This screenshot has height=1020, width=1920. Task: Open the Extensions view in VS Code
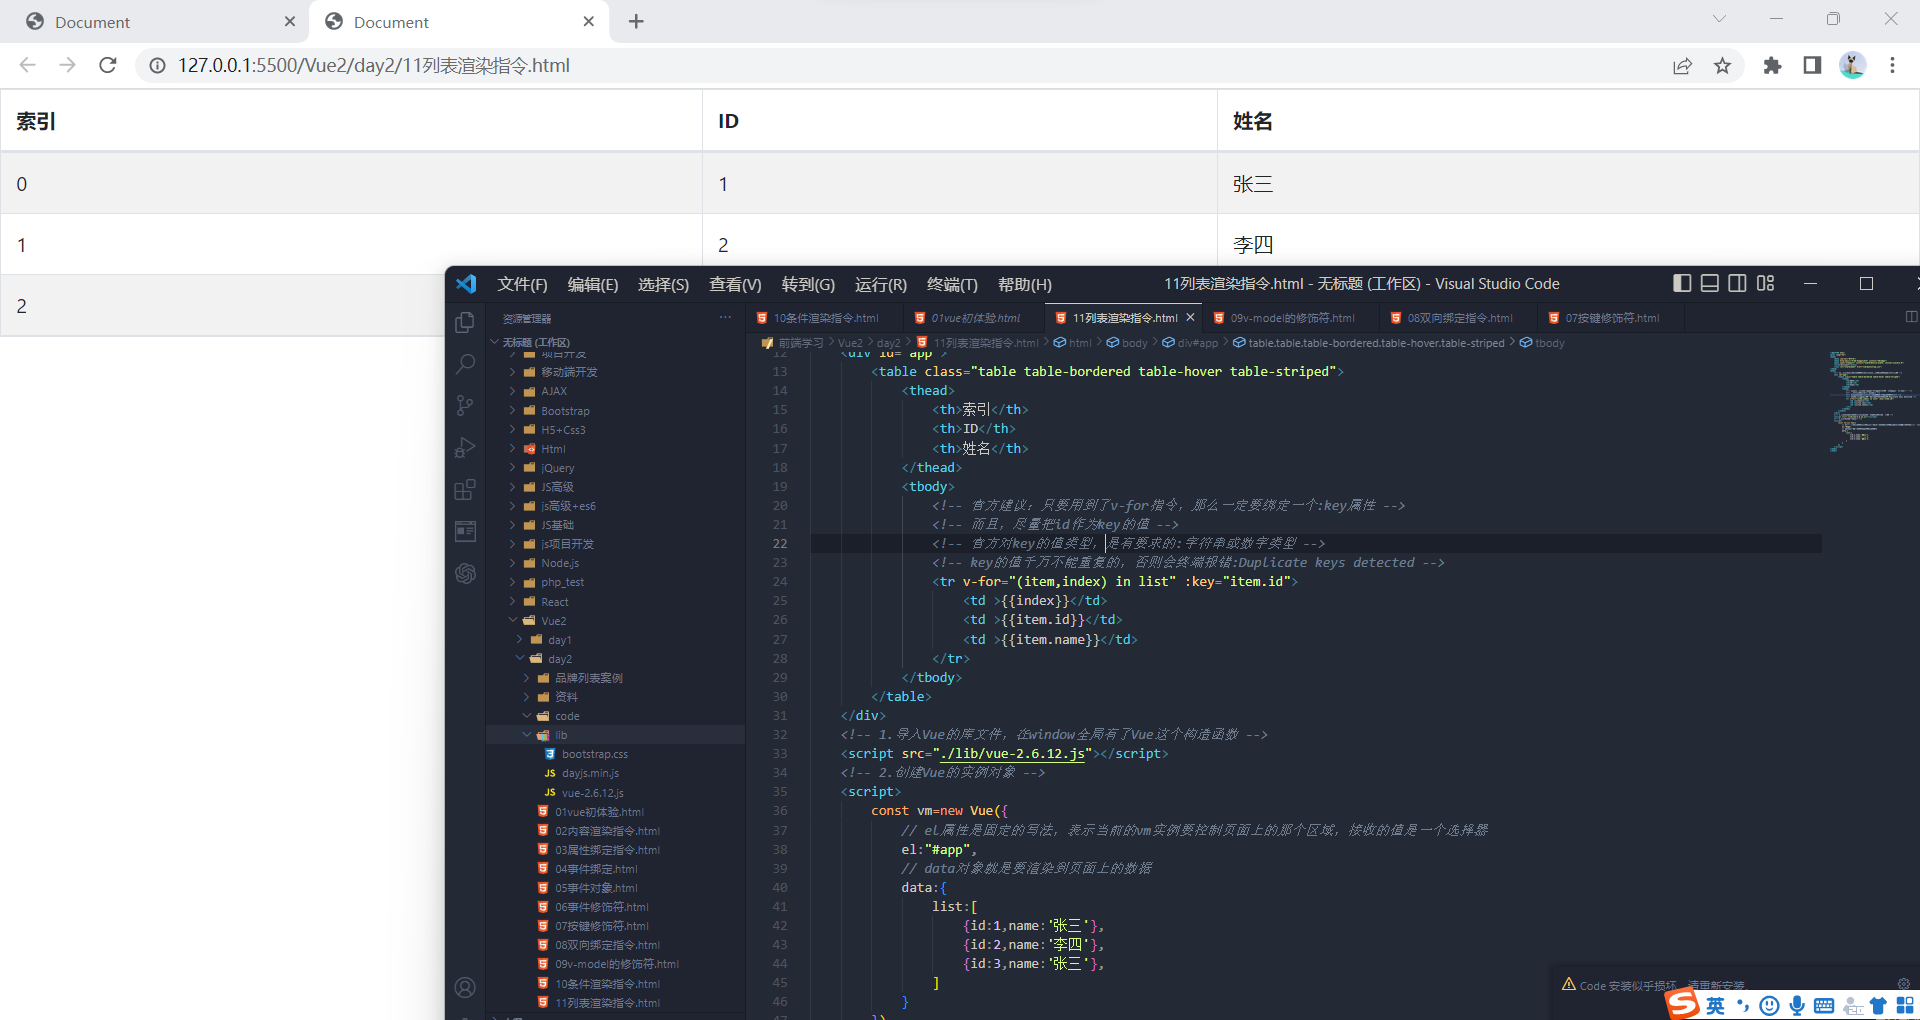click(x=465, y=489)
